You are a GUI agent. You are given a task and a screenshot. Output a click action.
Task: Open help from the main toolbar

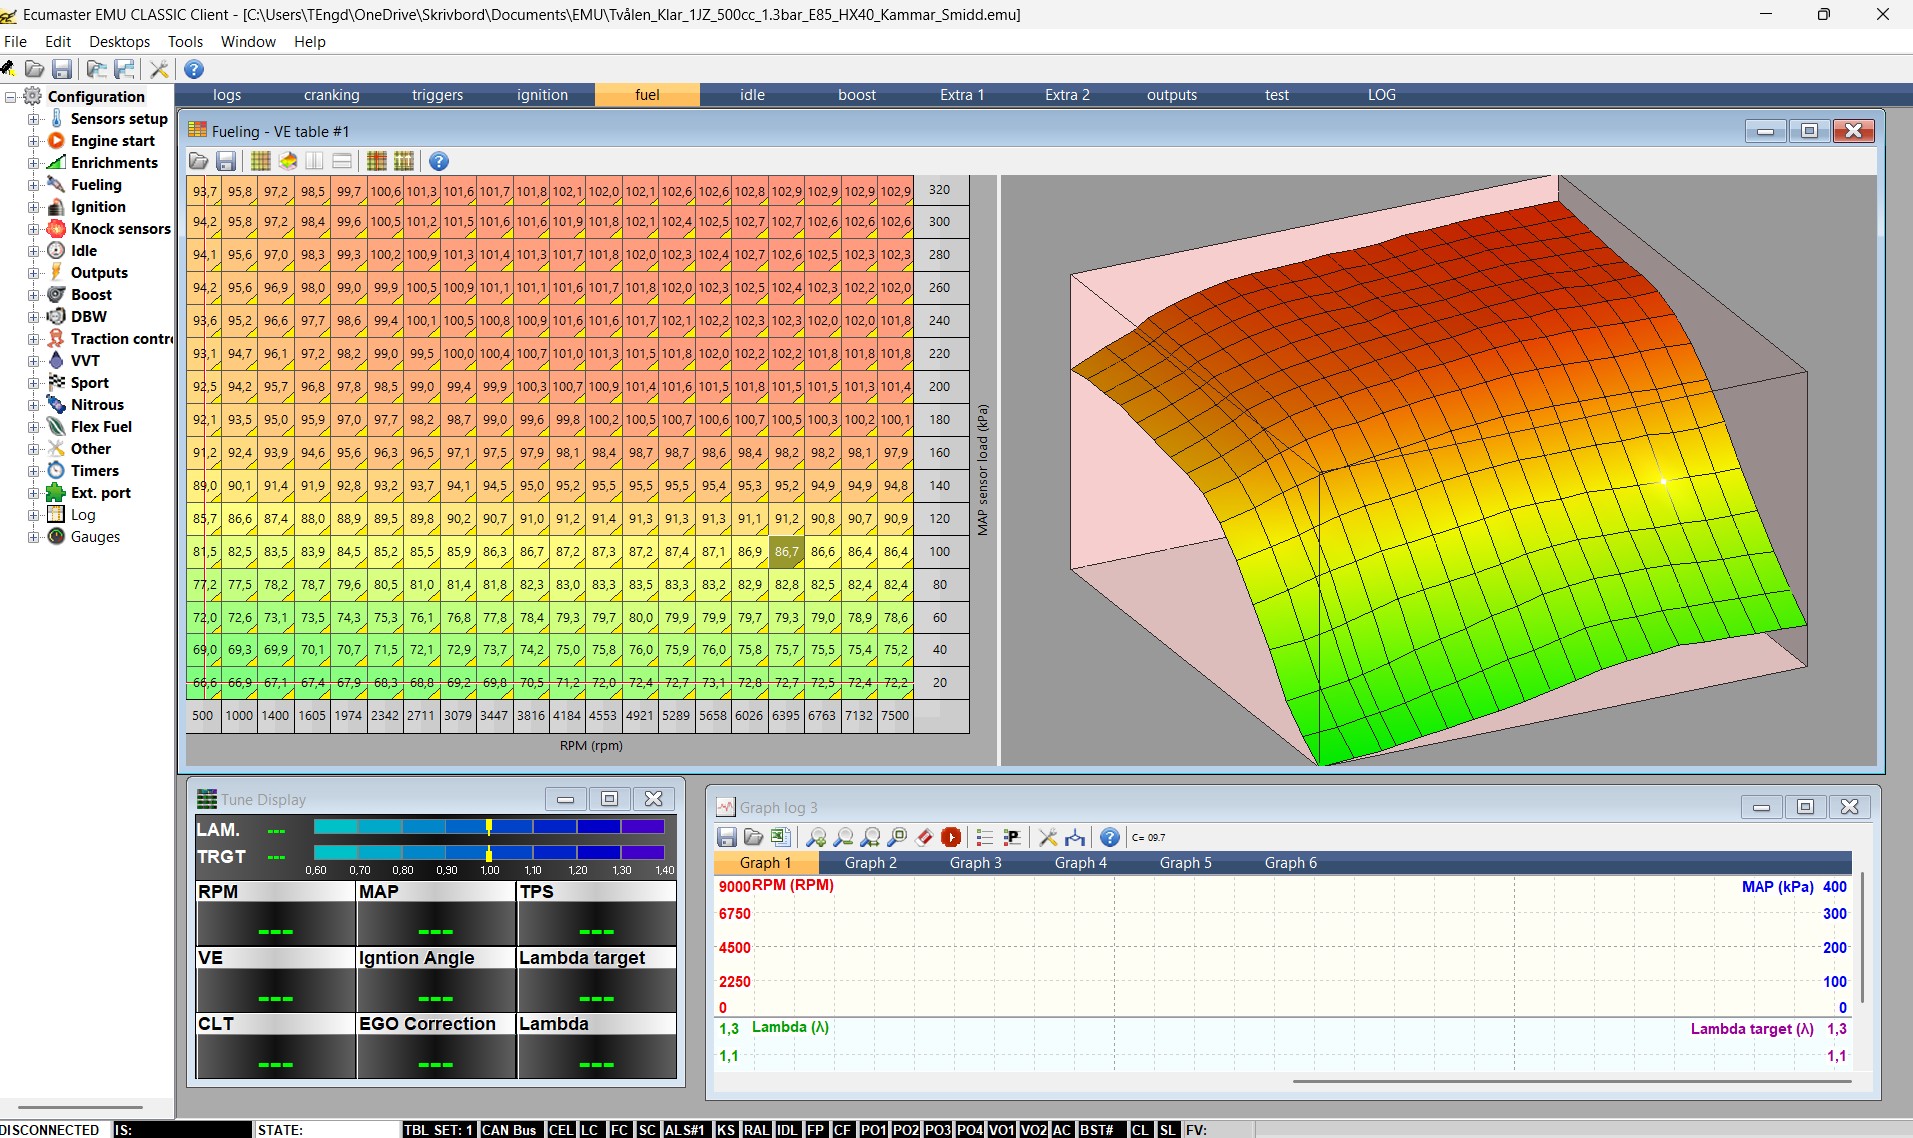click(x=194, y=69)
